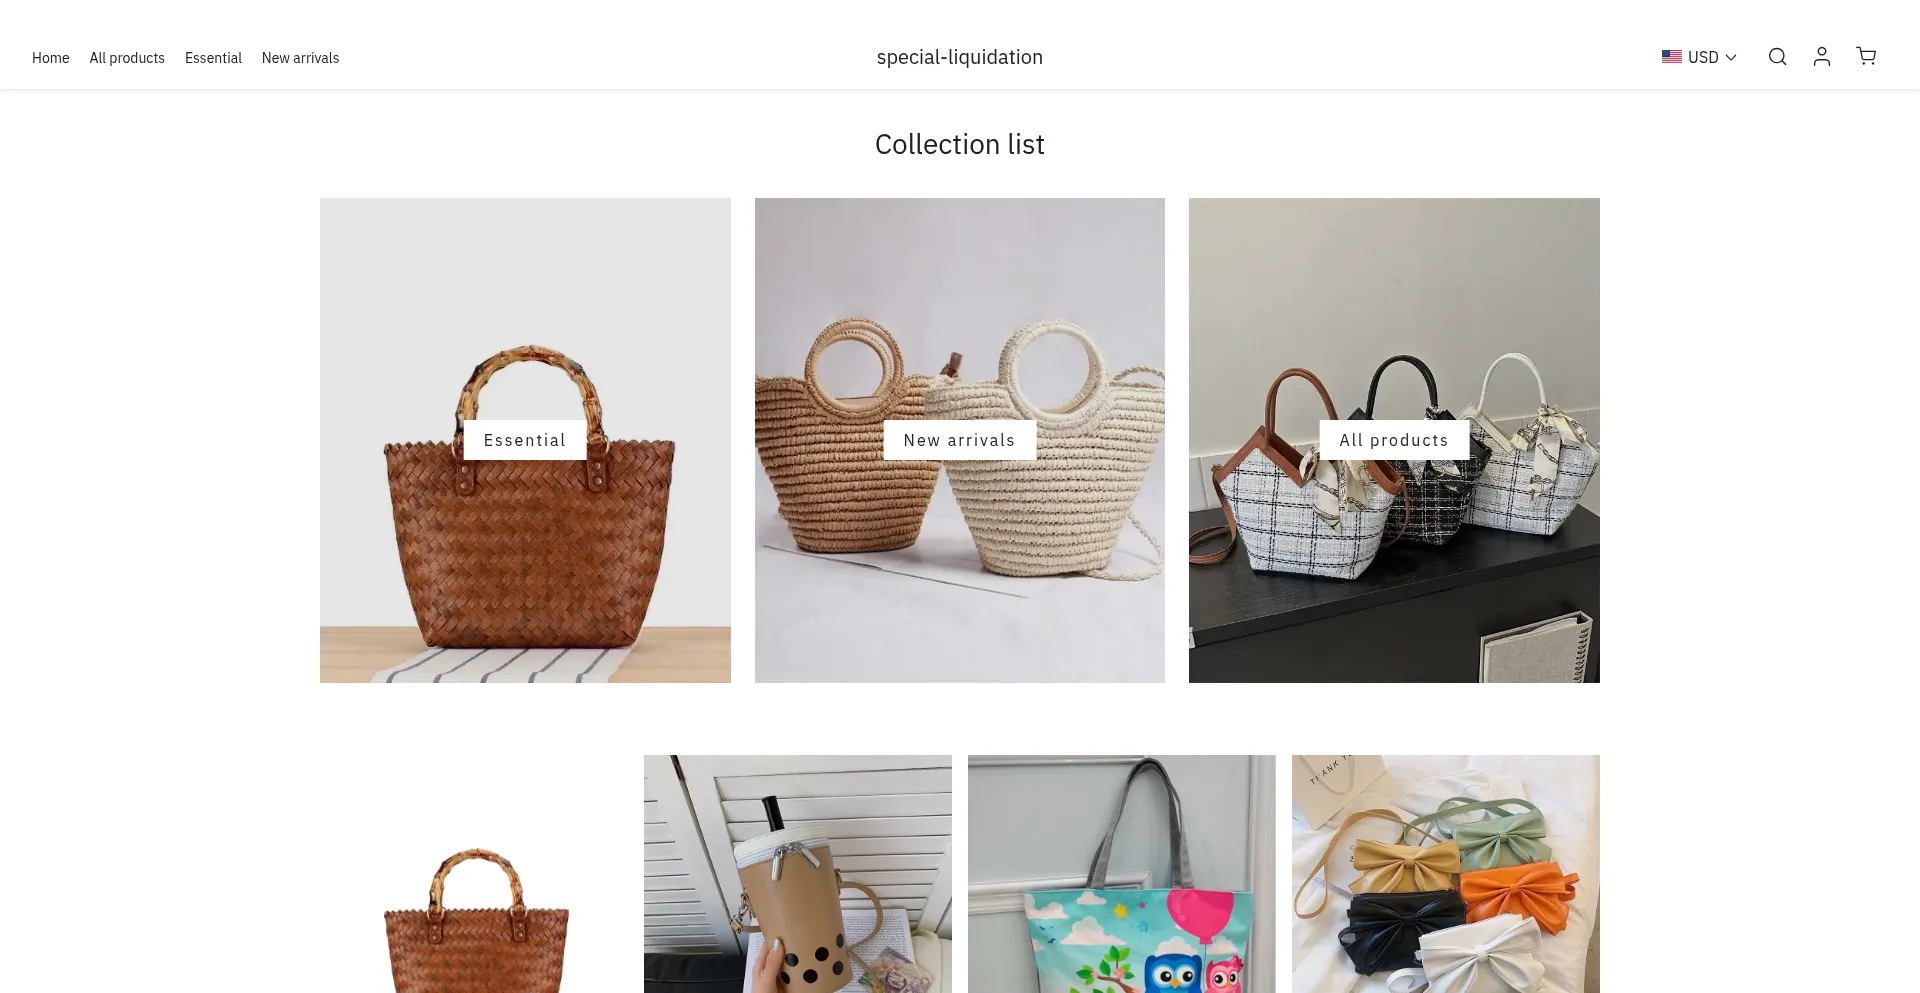
Task: Click the US flag icon
Action: (x=1671, y=57)
